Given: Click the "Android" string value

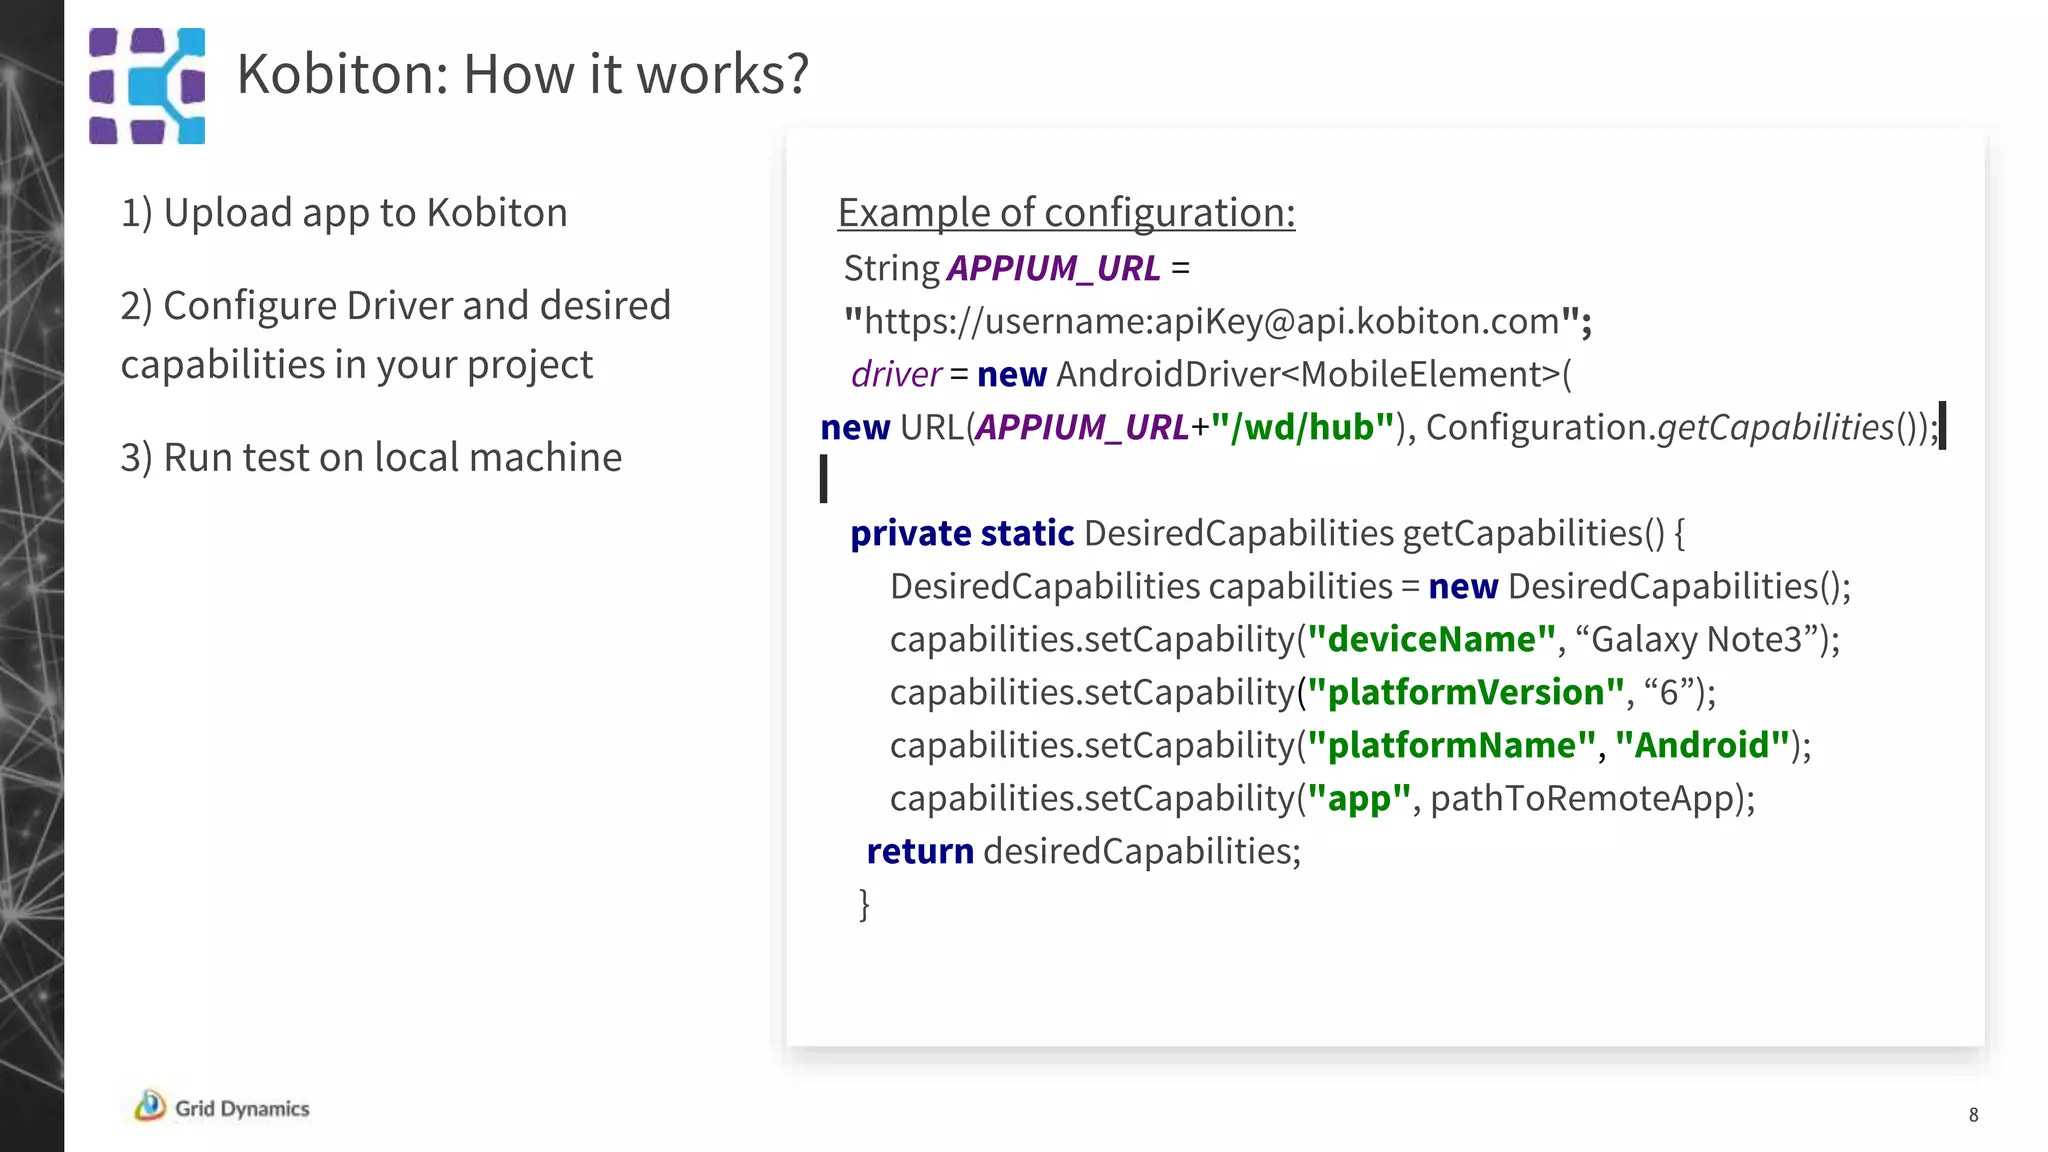Looking at the screenshot, I should point(1701,746).
